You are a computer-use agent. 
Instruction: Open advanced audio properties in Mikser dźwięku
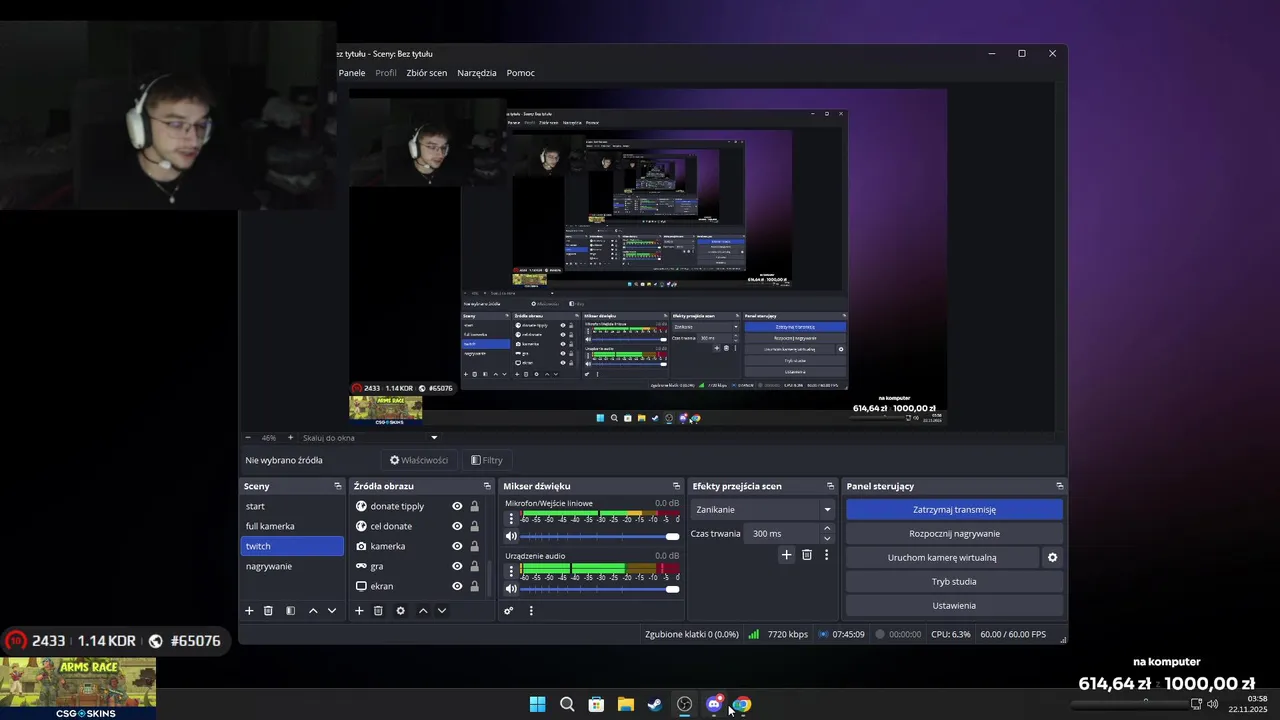(x=509, y=611)
